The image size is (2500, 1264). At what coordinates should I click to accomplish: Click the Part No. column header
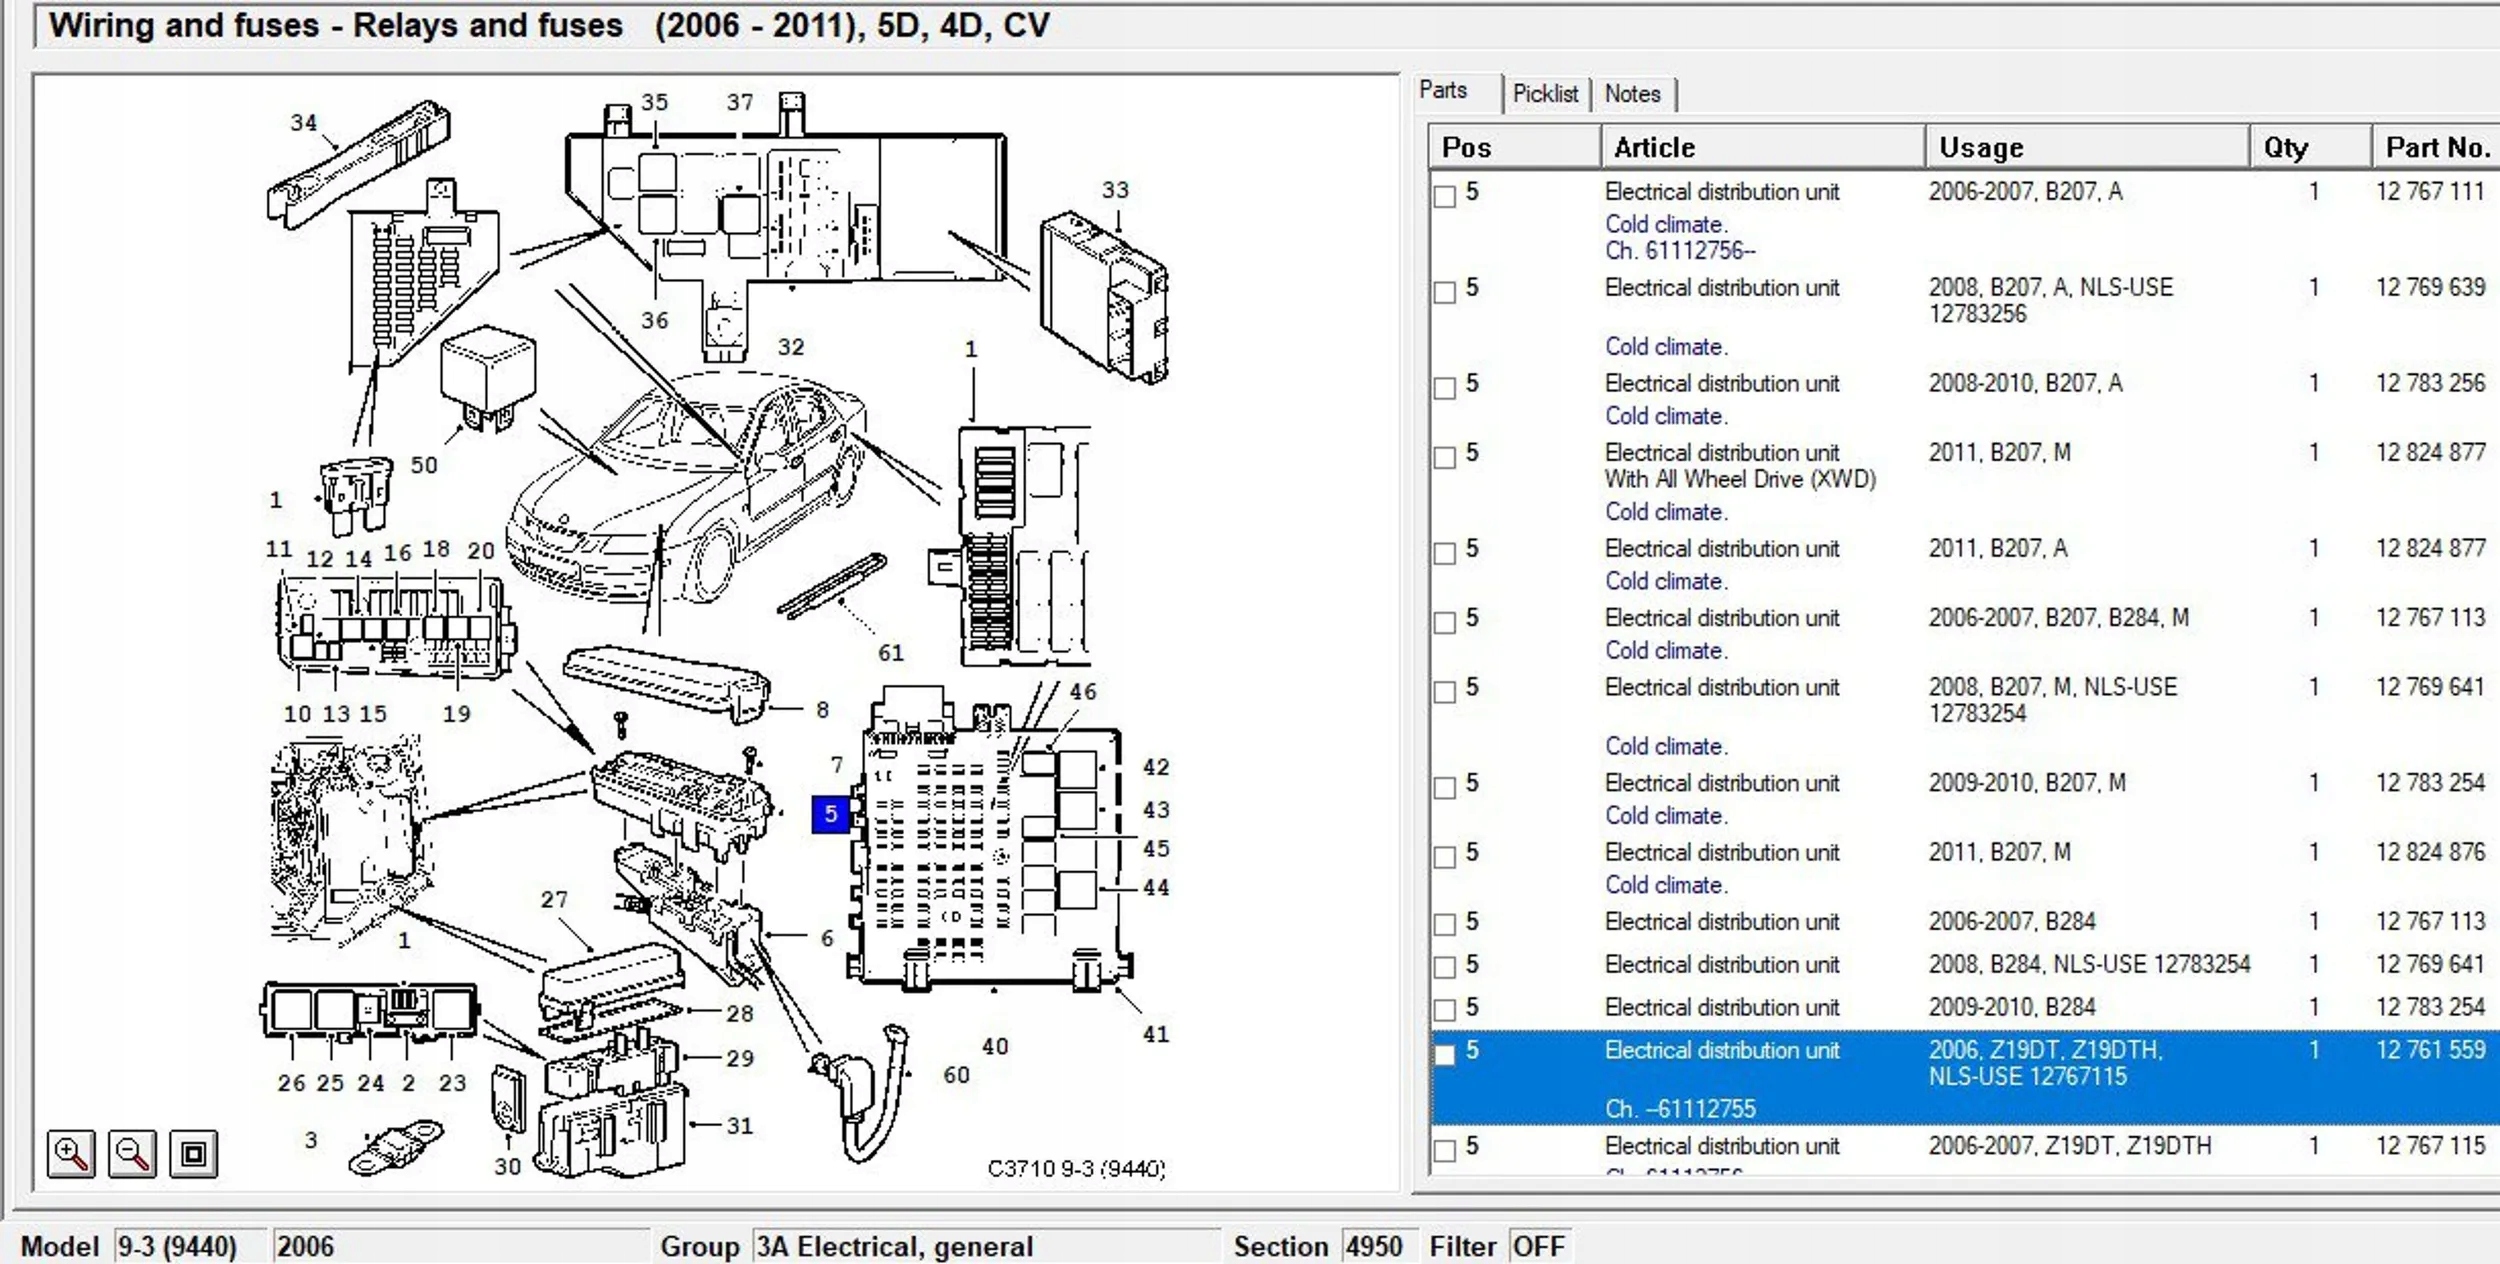[x=2436, y=148]
